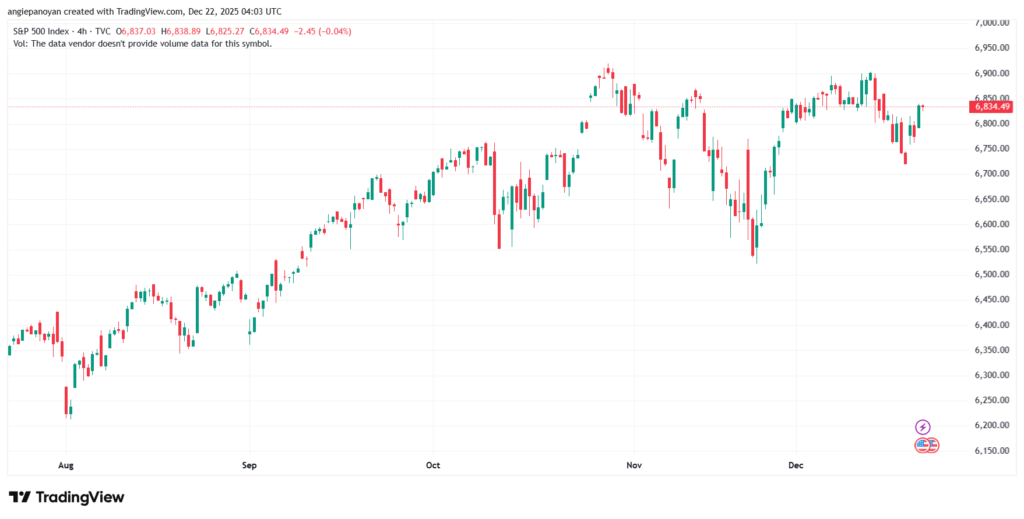Click the High value H6,838.89 in legend
Screen dimensions: 1024x519
(x=196, y=31)
